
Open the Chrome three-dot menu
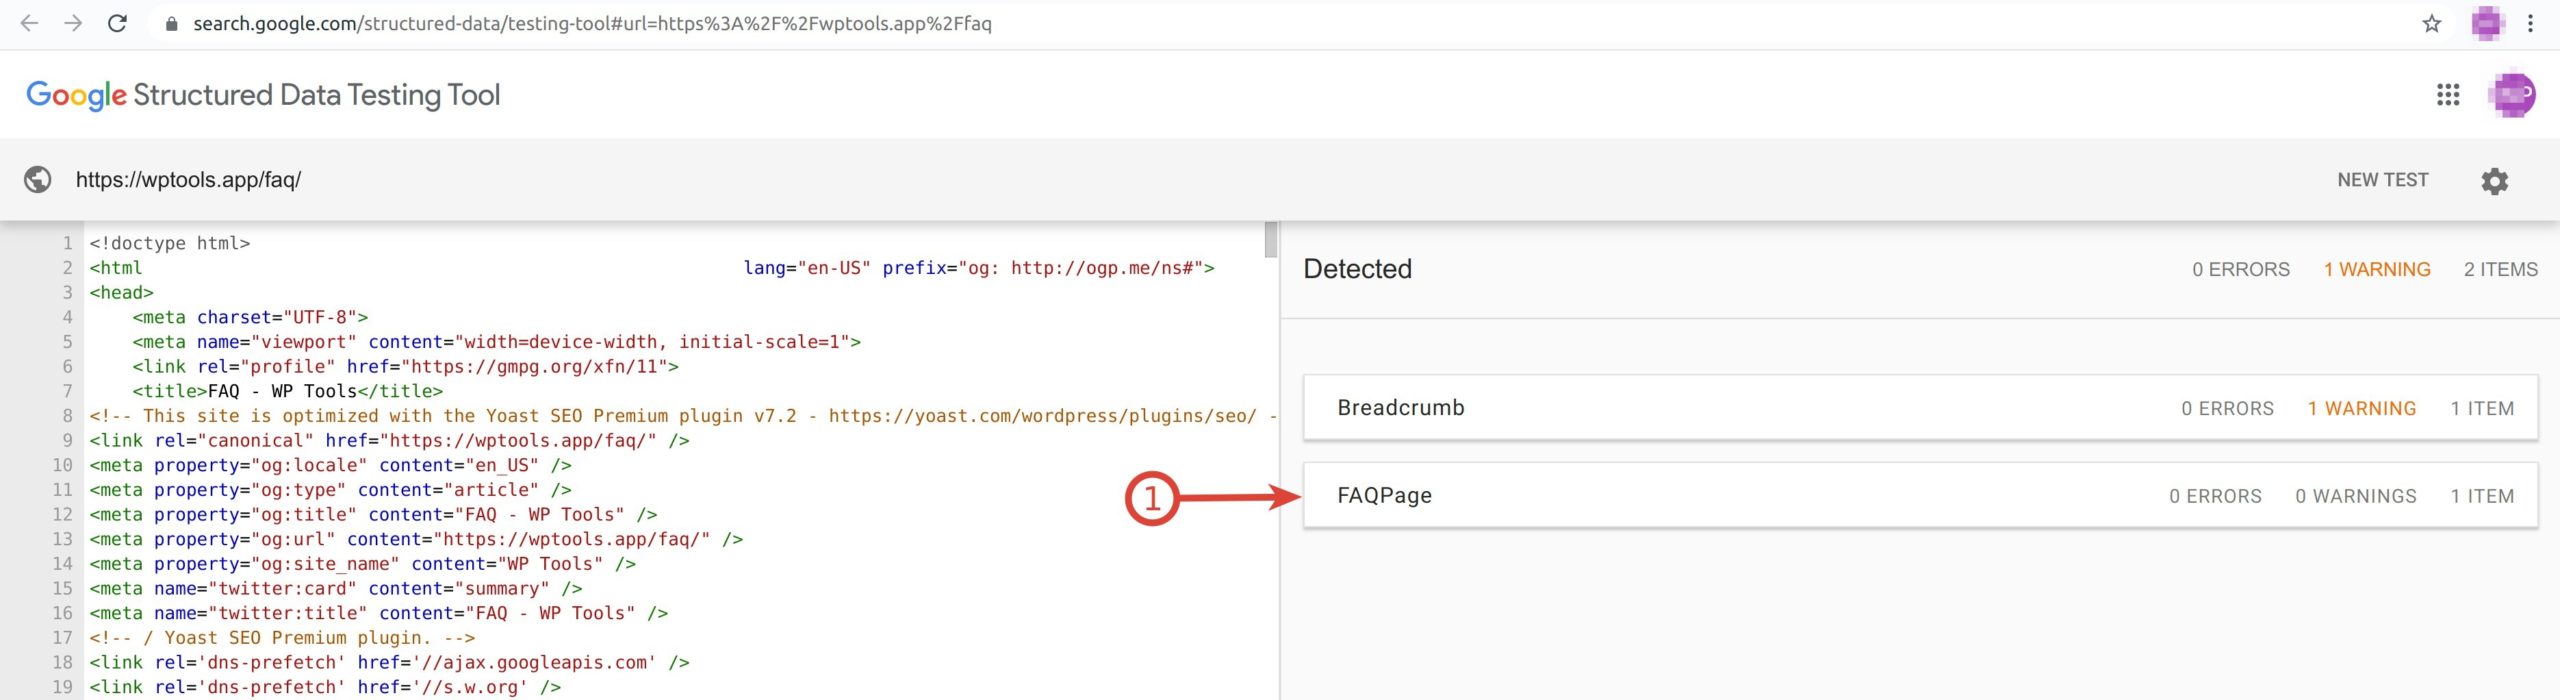click(2530, 23)
